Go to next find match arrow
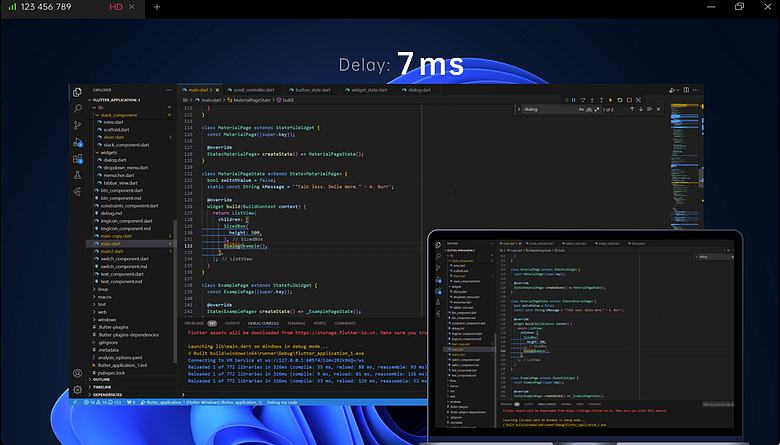 [x=641, y=109]
